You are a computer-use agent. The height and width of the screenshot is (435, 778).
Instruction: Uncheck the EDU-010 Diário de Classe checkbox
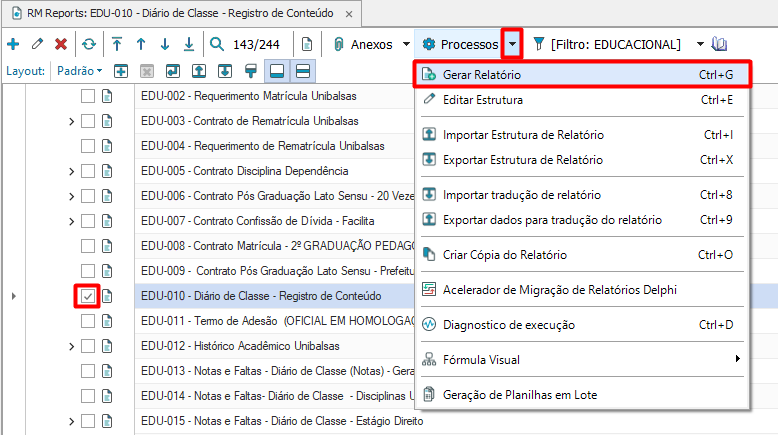[88, 296]
